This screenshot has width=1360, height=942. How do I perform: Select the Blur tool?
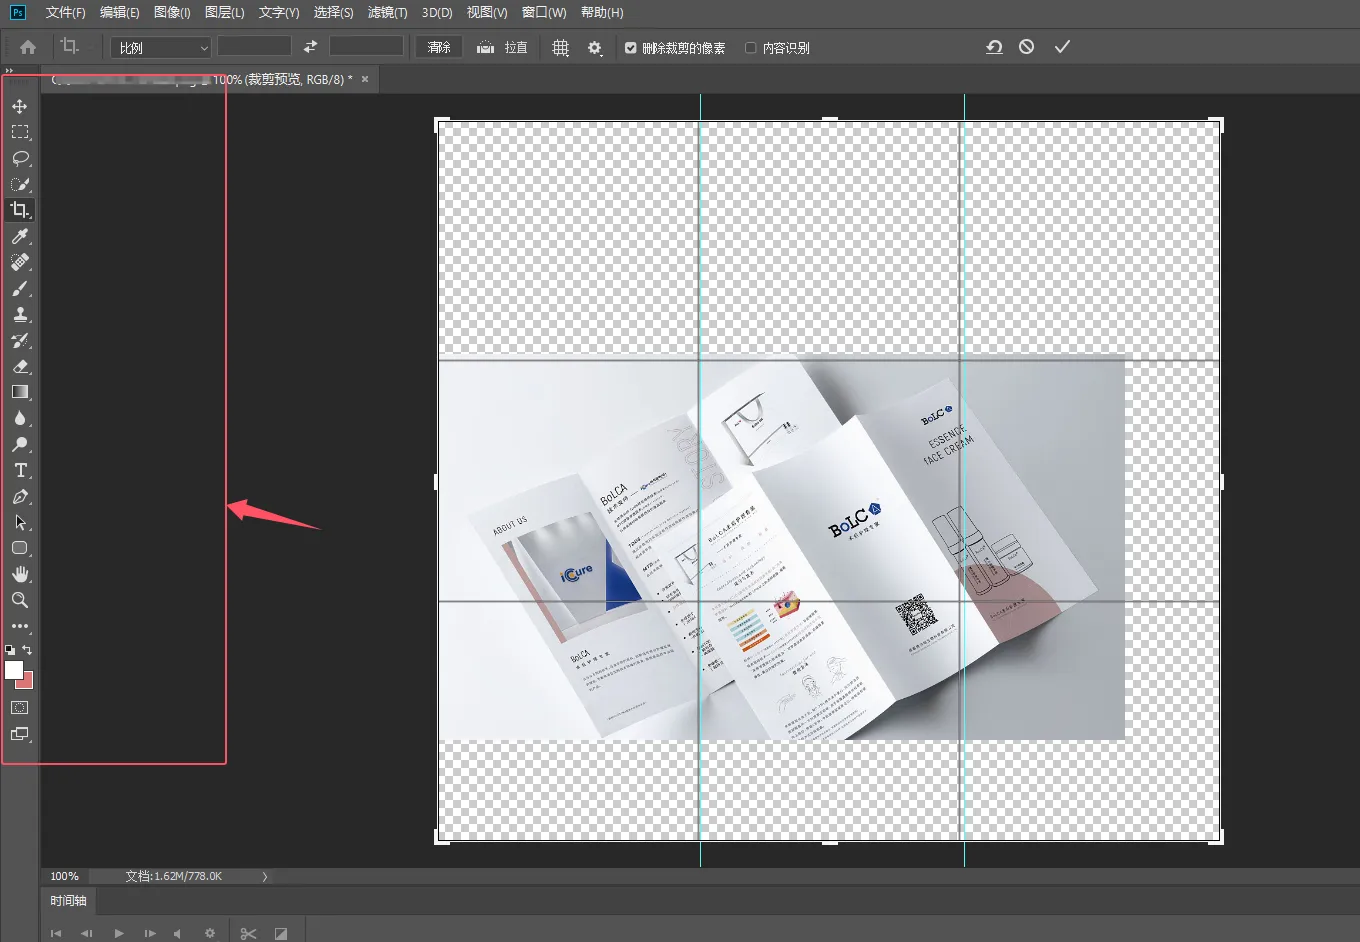(20, 418)
